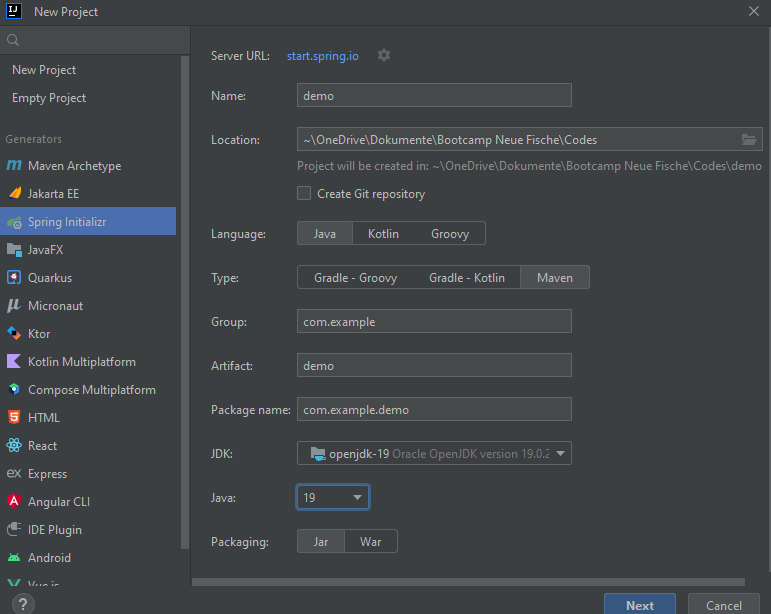Click the sidebar vertical scrollbar
Screen dimensions: 771x614
click(185, 302)
